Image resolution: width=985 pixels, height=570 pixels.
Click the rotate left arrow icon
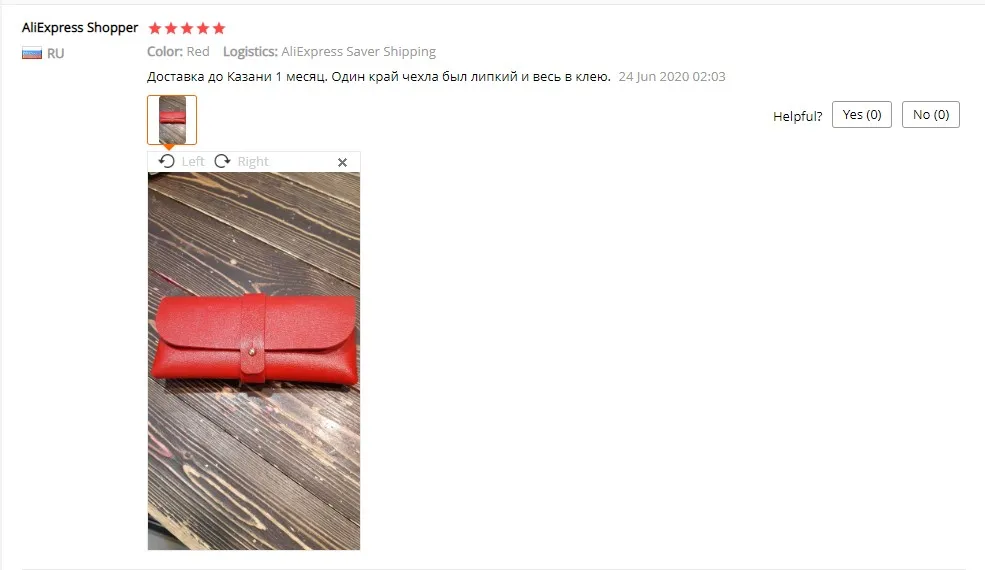coord(166,162)
